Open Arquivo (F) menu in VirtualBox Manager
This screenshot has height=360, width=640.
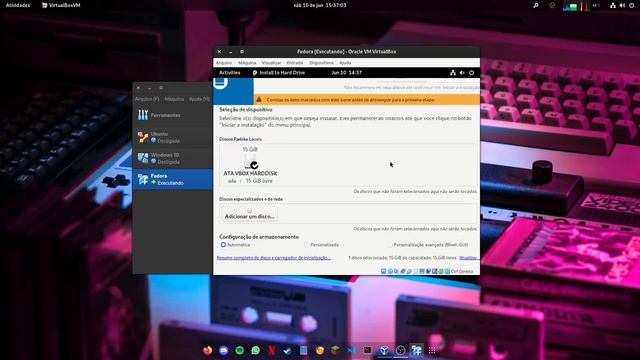coord(147,99)
